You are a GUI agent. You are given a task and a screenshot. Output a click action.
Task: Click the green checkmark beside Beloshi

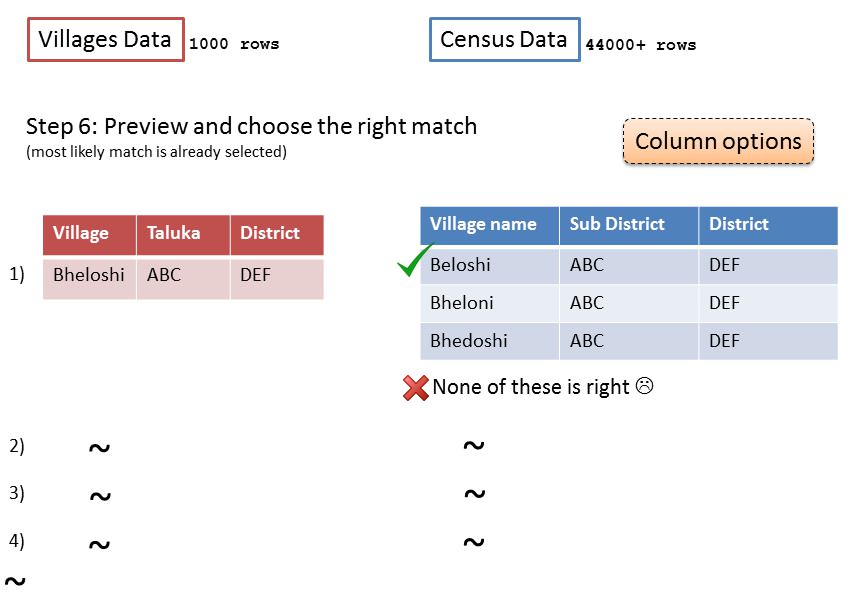tap(416, 260)
